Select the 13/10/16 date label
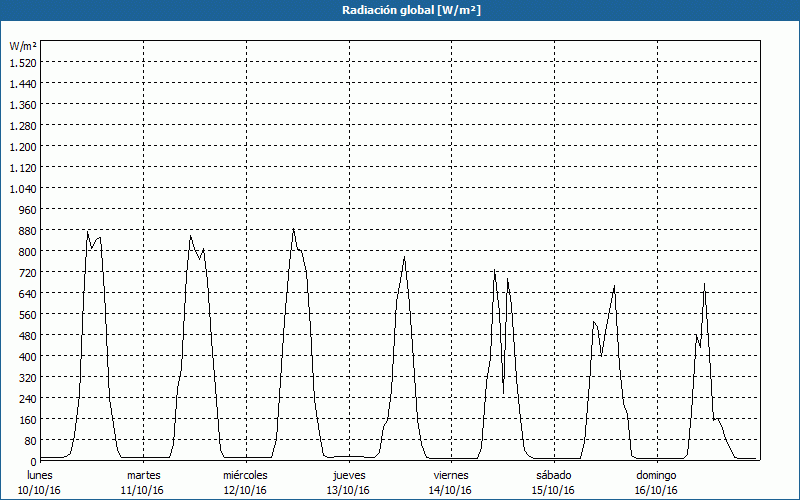The width and height of the screenshot is (800, 500). (x=348, y=490)
